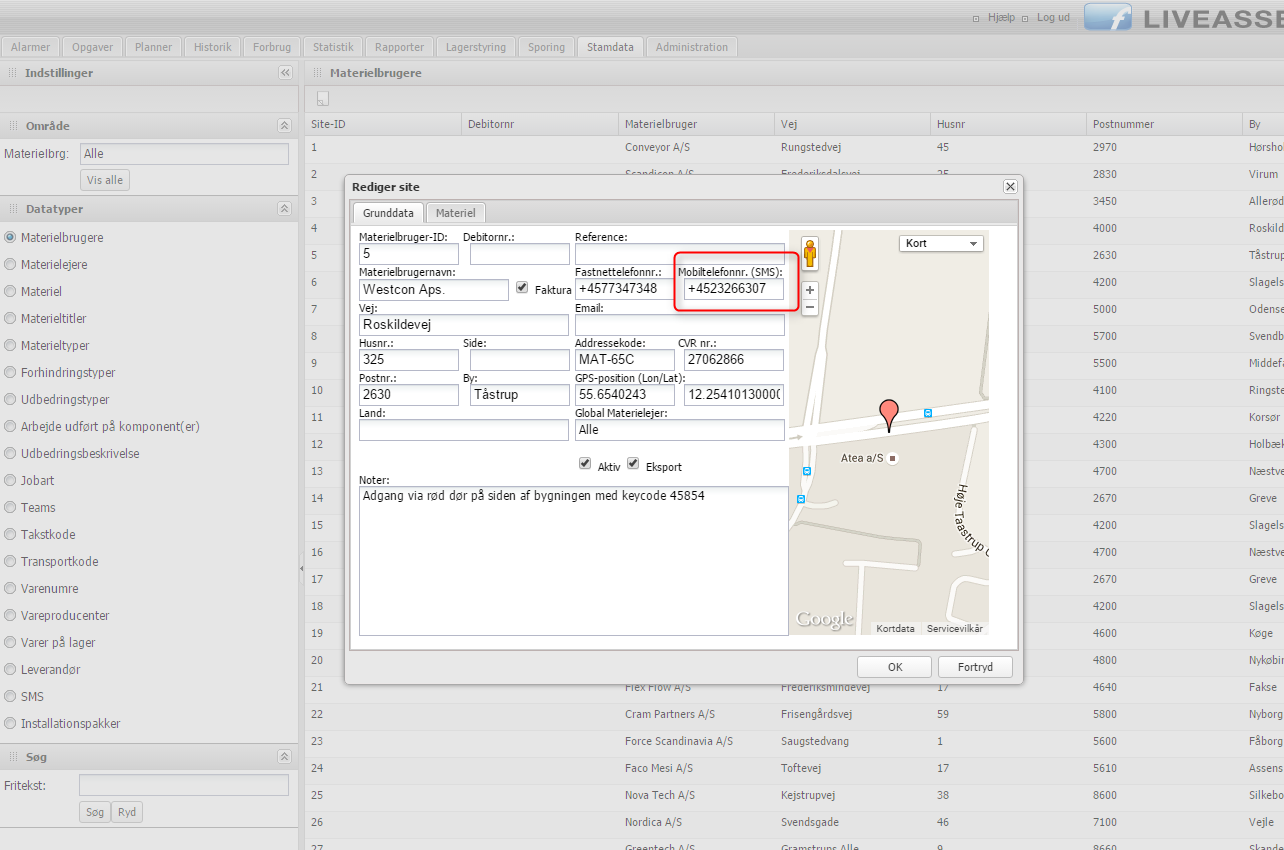1284x850 pixels.
Task: Click the new document icon in Materielbrugere toolbar
Action: coord(322,99)
